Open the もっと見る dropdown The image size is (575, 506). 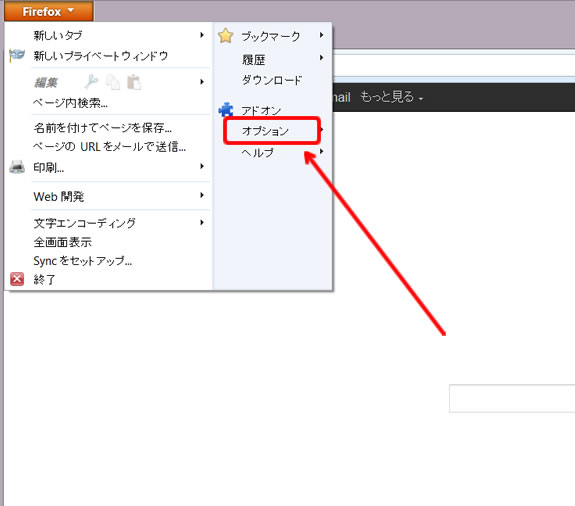392,97
